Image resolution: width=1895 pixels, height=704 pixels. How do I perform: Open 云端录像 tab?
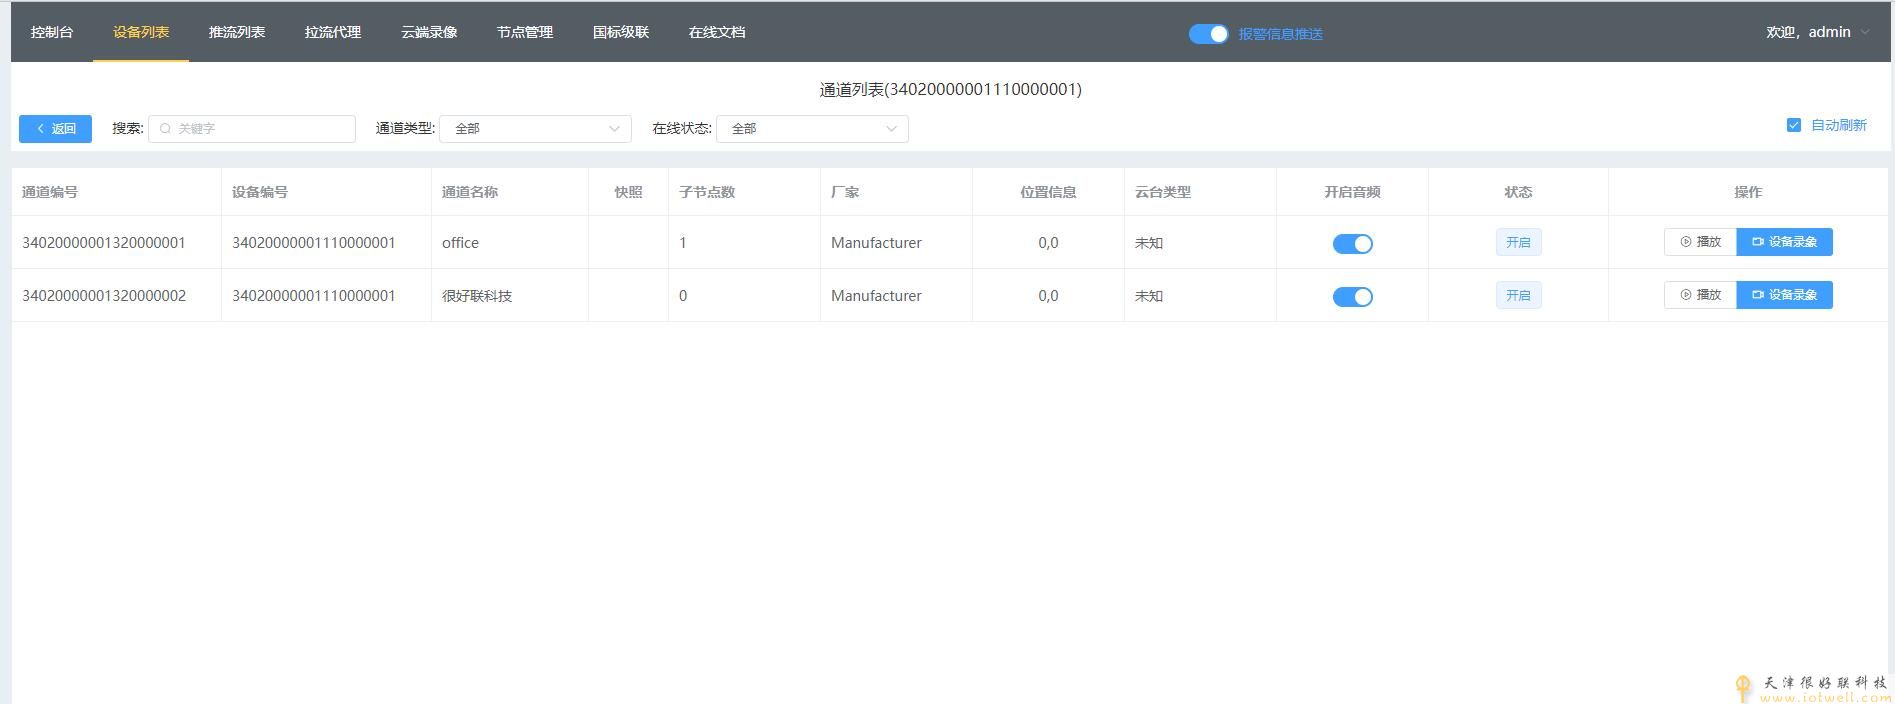tap(429, 32)
